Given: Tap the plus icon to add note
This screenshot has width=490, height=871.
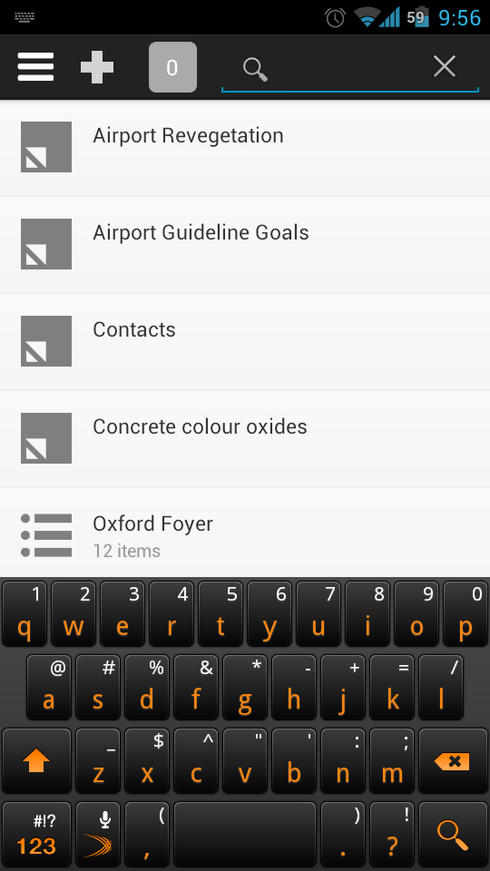Looking at the screenshot, I should click(97, 67).
